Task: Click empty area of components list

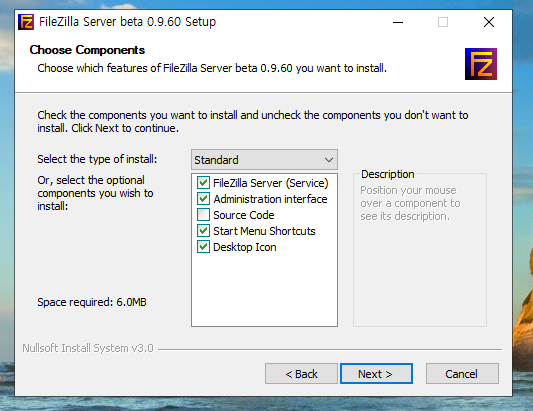Action: [264, 290]
